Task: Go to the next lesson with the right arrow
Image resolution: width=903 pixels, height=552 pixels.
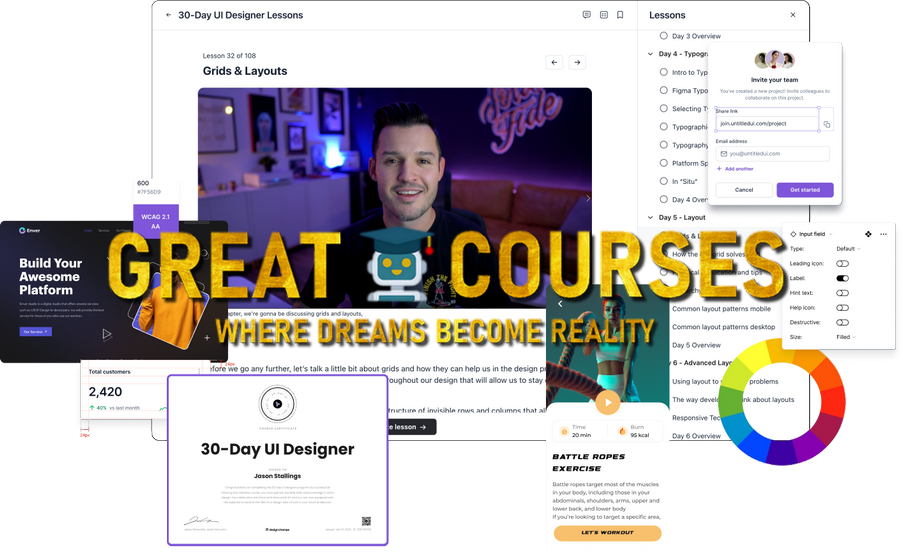Action: [x=577, y=62]
